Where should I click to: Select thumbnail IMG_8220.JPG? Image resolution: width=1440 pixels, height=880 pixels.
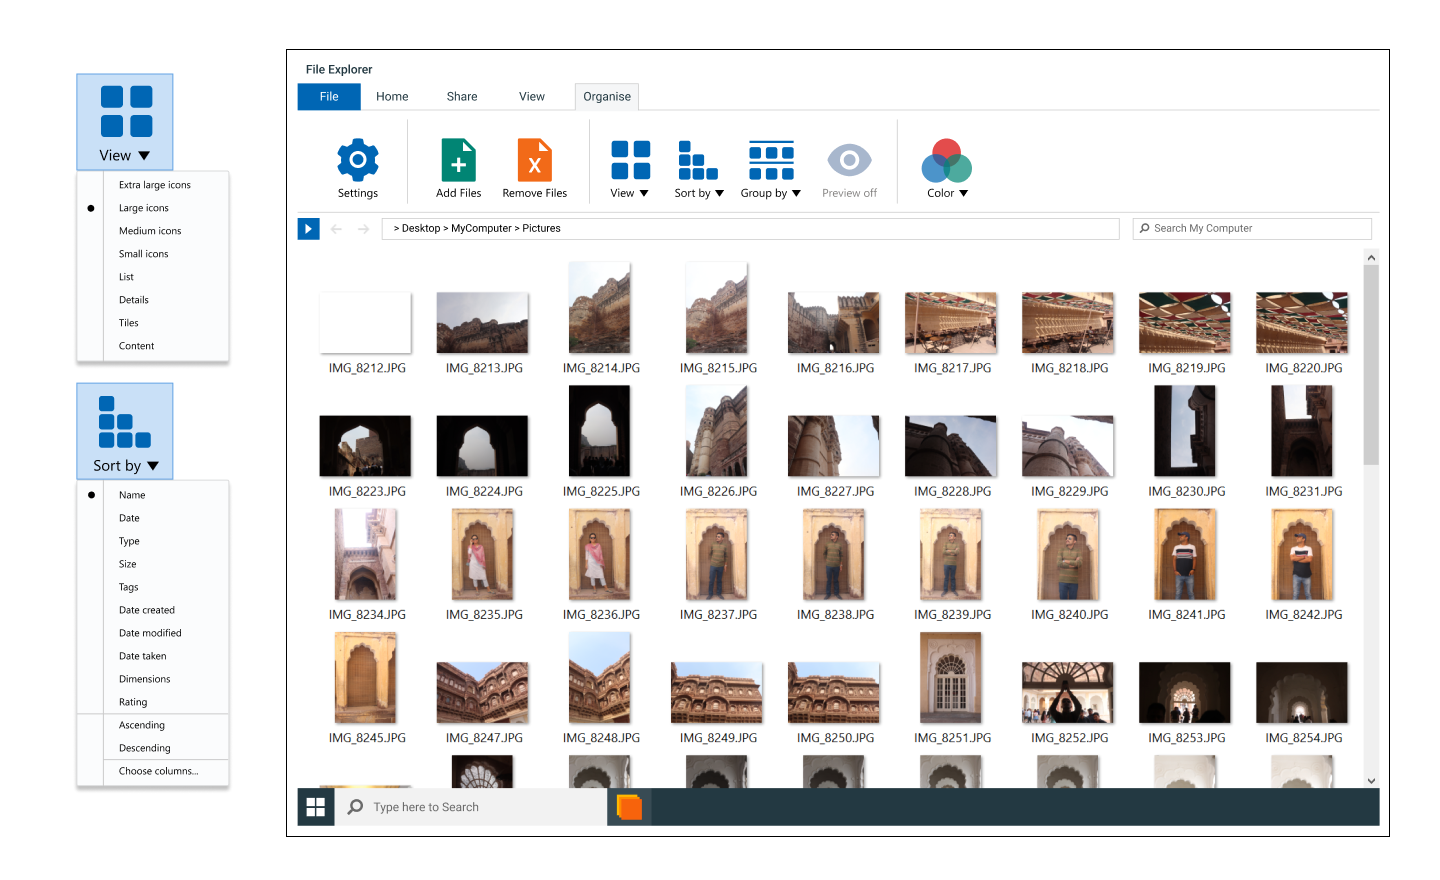point(1302,323)
